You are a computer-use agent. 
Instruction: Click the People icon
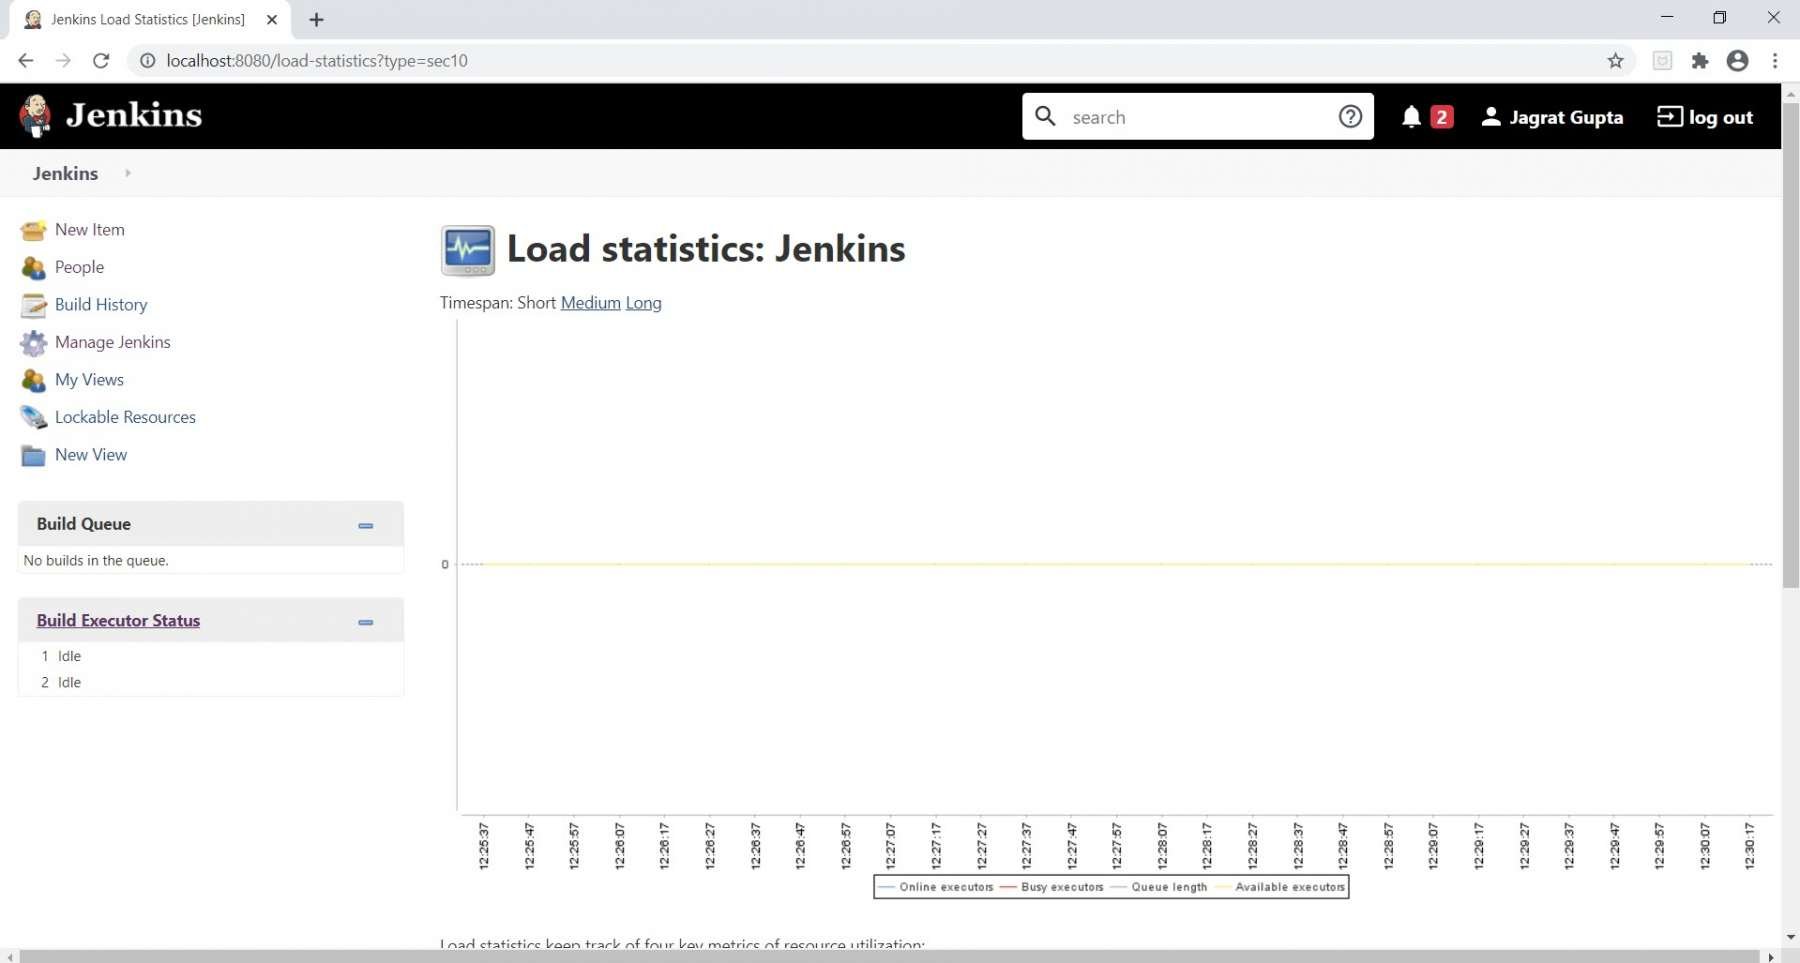[x=33, y=268]
